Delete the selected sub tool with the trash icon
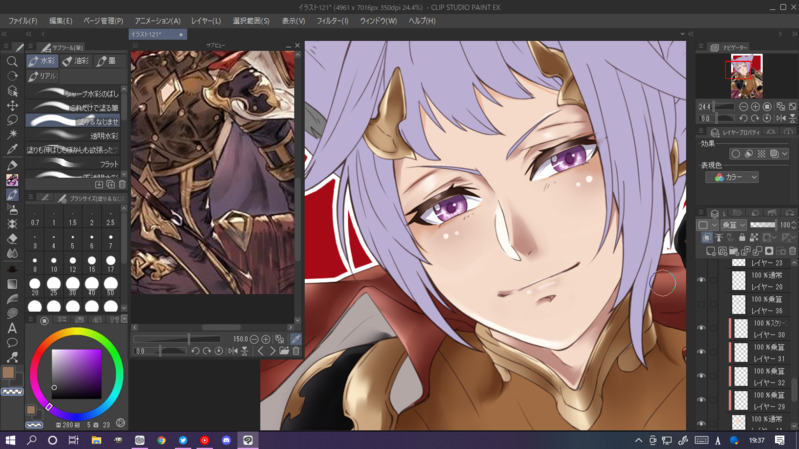799x449 pixels. click(122, 184)
